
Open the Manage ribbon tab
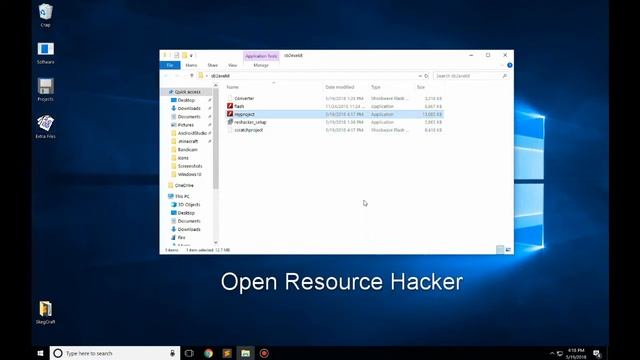(x=261, y=65)
